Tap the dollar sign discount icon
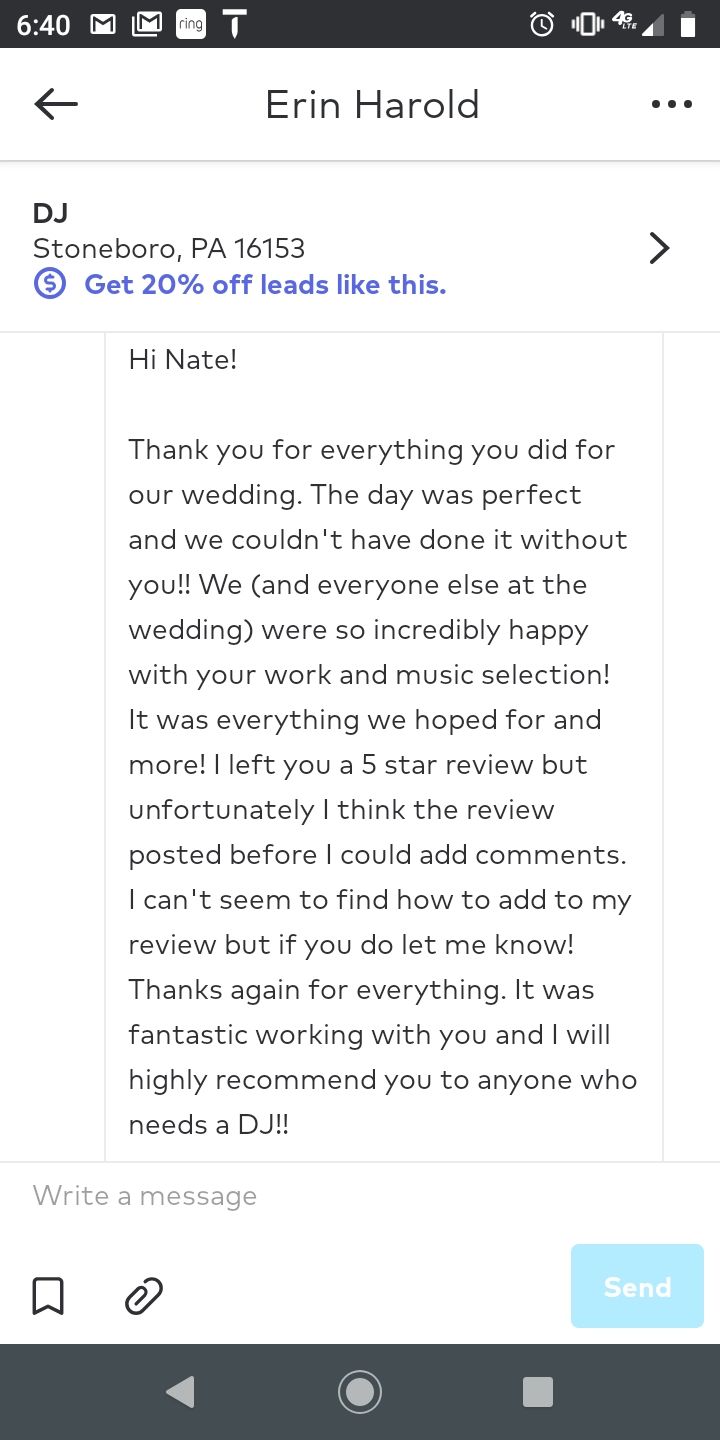This screenshot has height=1440, width=720. 50,285
